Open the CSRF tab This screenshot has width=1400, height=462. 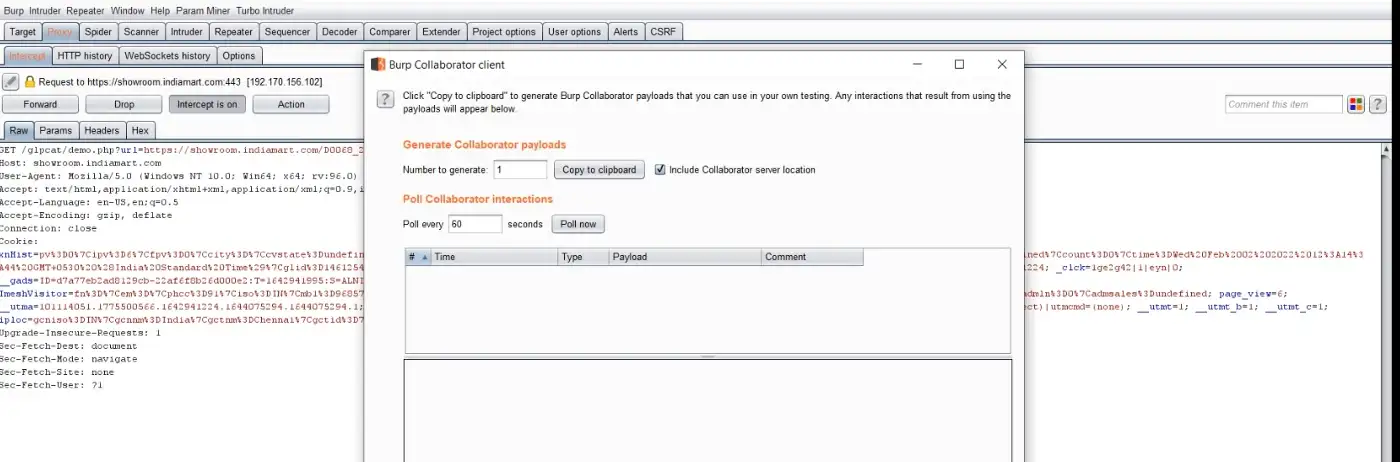[x=662, y=32]
